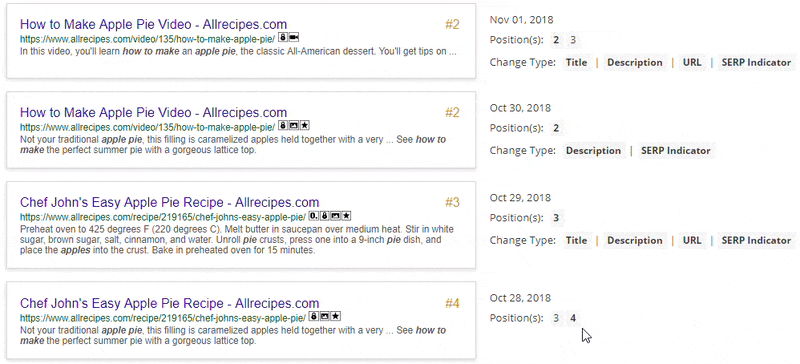Open the first 'How to Make Apple Pie Video' title link
This screenshot has height=364, width=800.
(154, 25)
